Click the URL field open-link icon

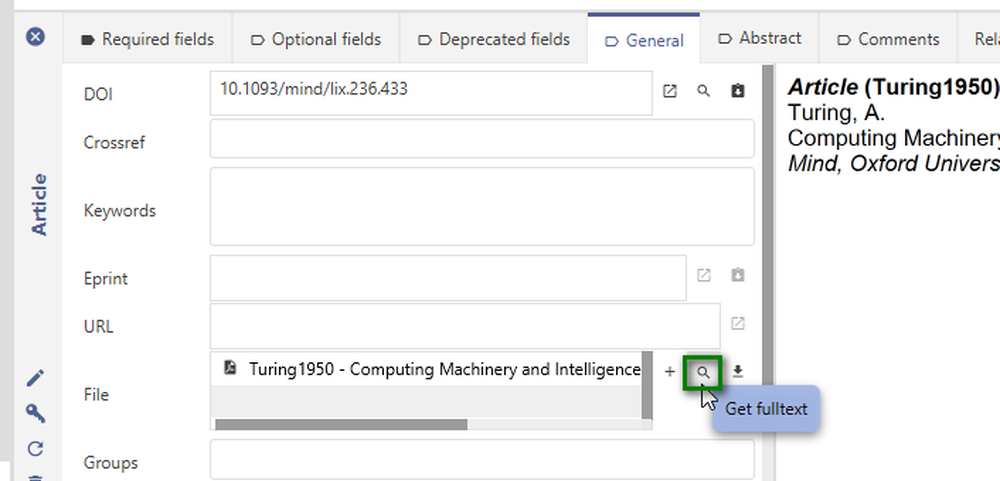tap(737, 323)
